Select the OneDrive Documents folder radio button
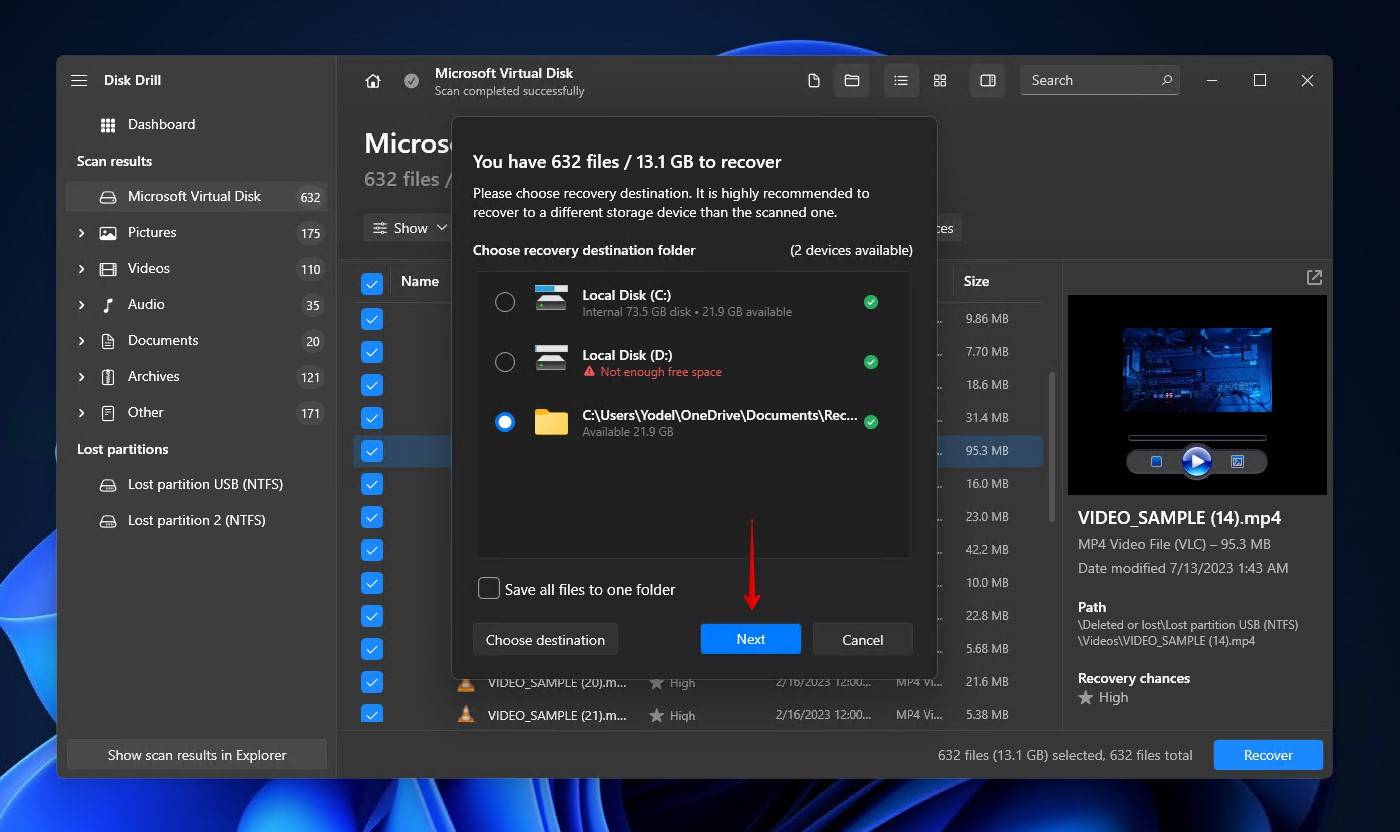Screen dimensions: 1400x832 [x=505, y=422]
